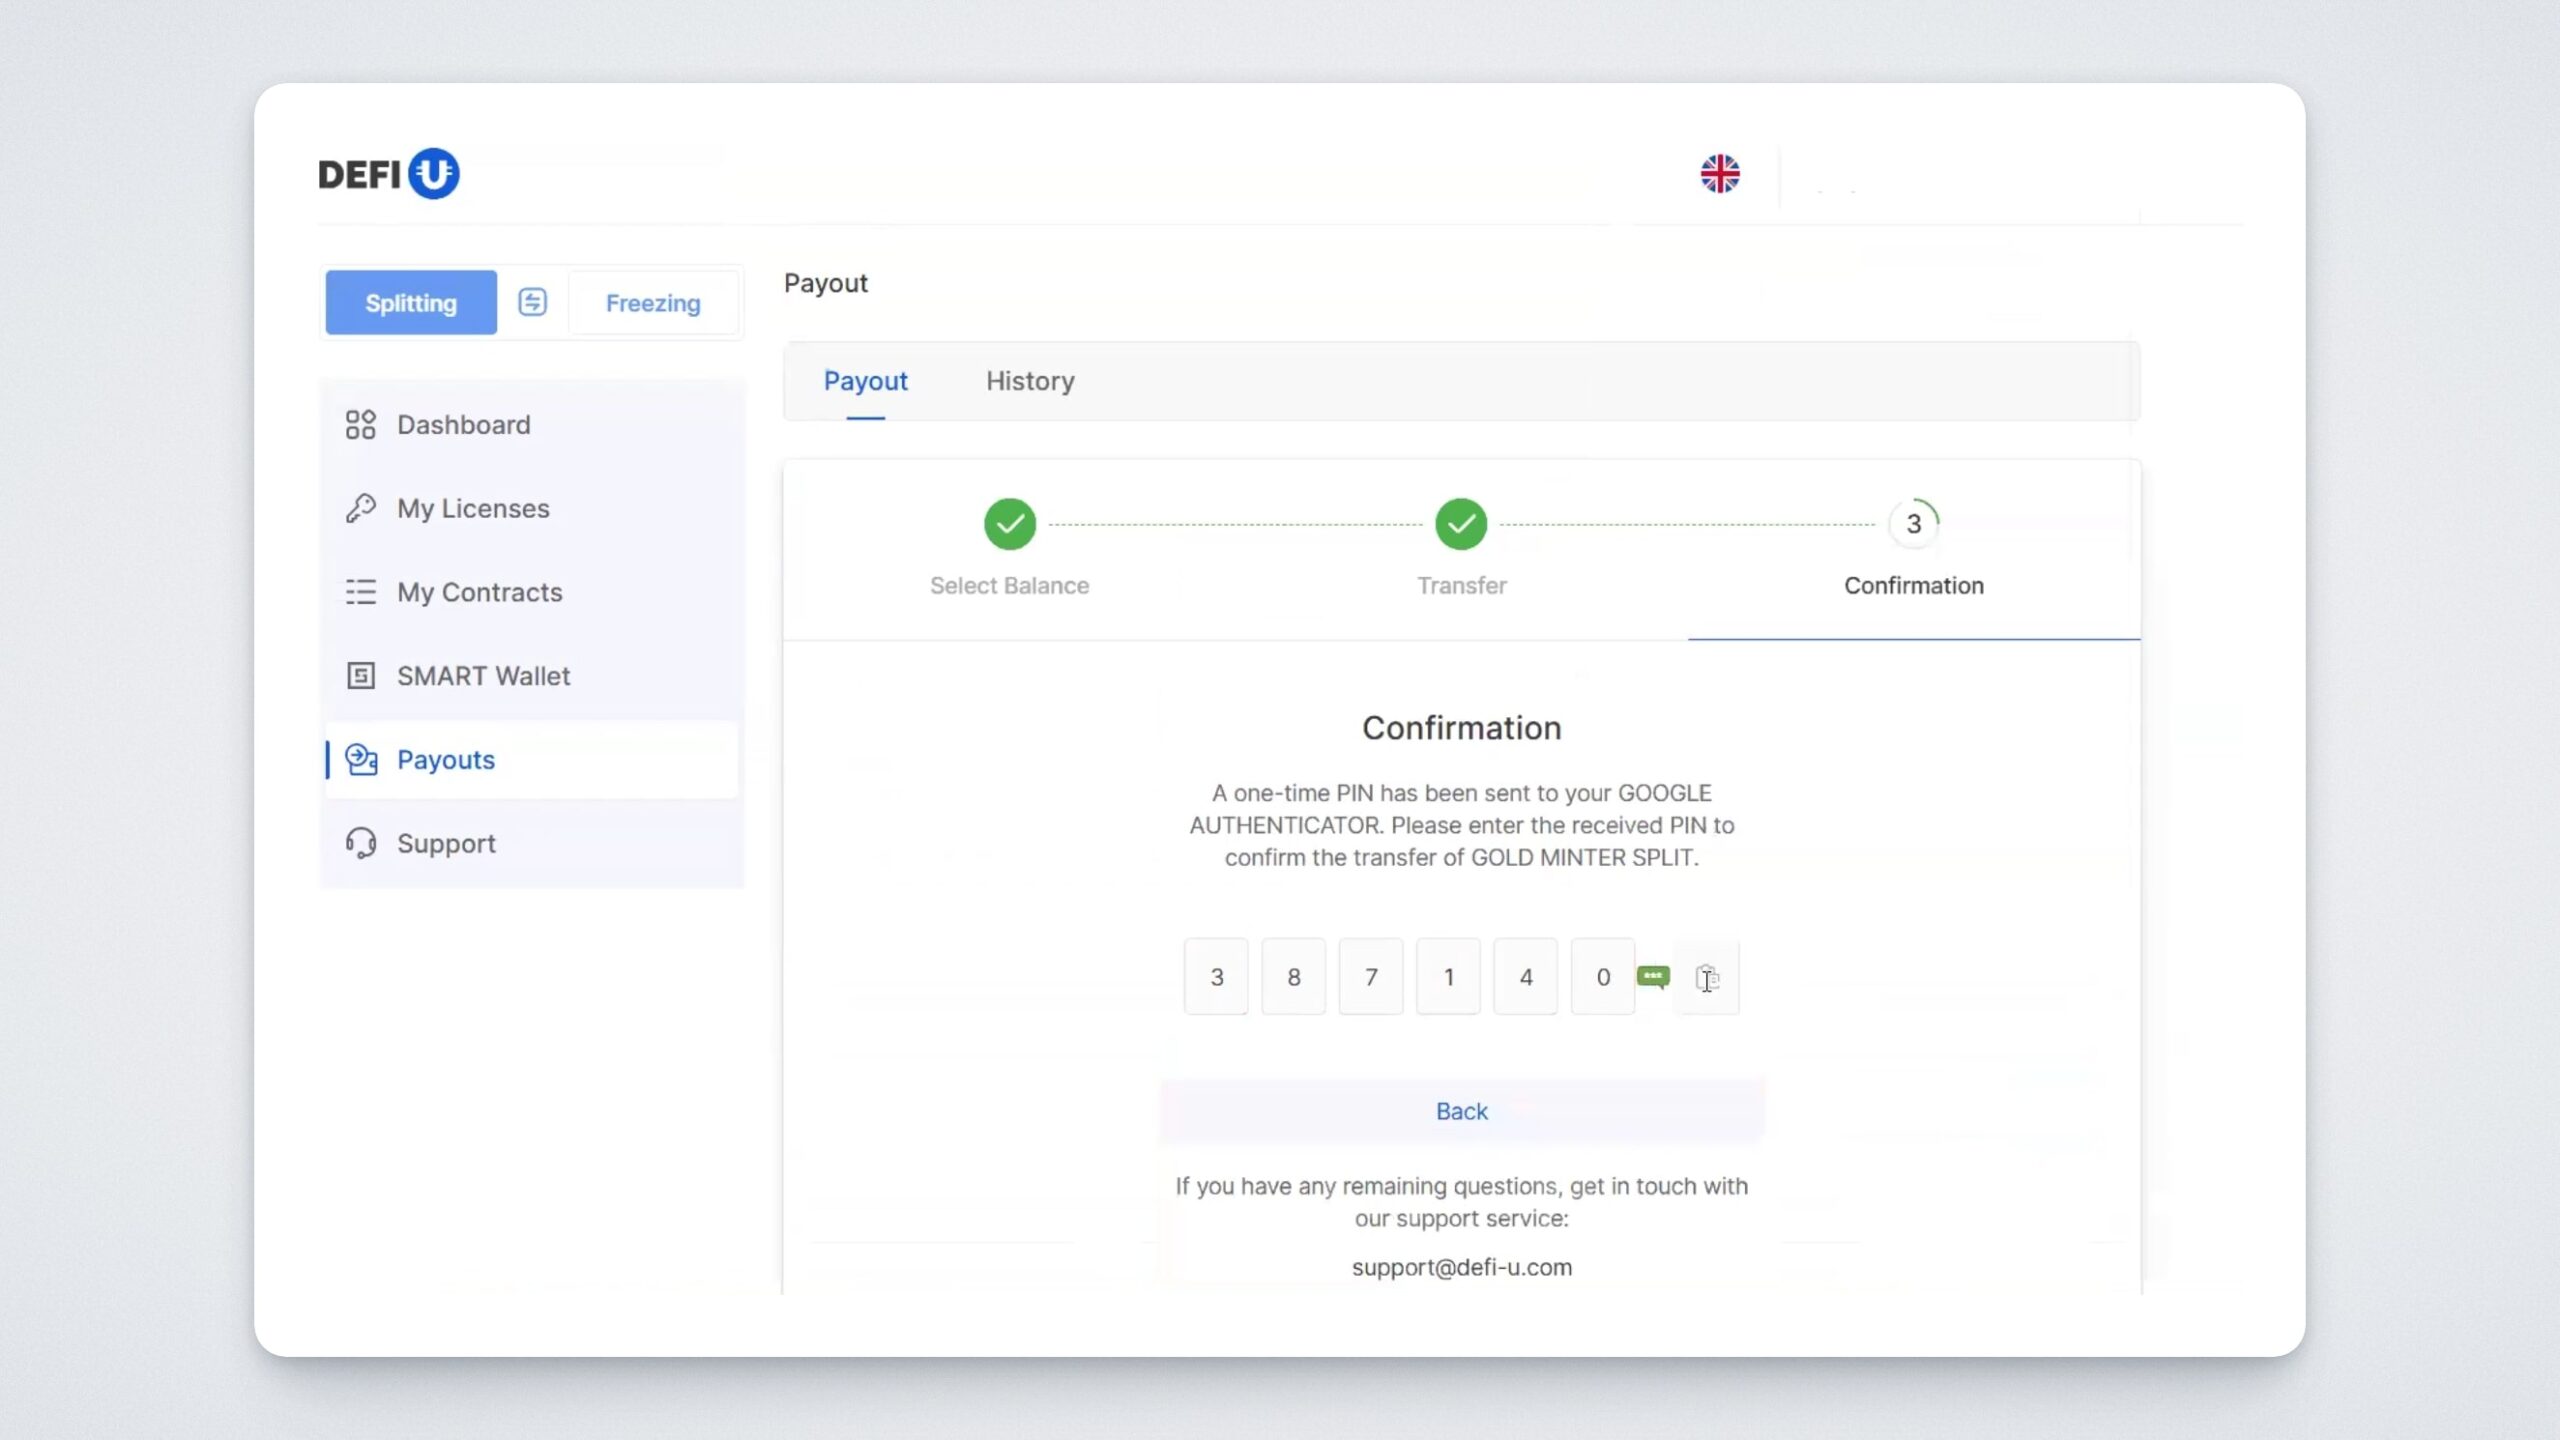This screenshot has width=2560, height=1440.
Task: Click the swap icon between Splitting and Freezing
Action: 532,302
